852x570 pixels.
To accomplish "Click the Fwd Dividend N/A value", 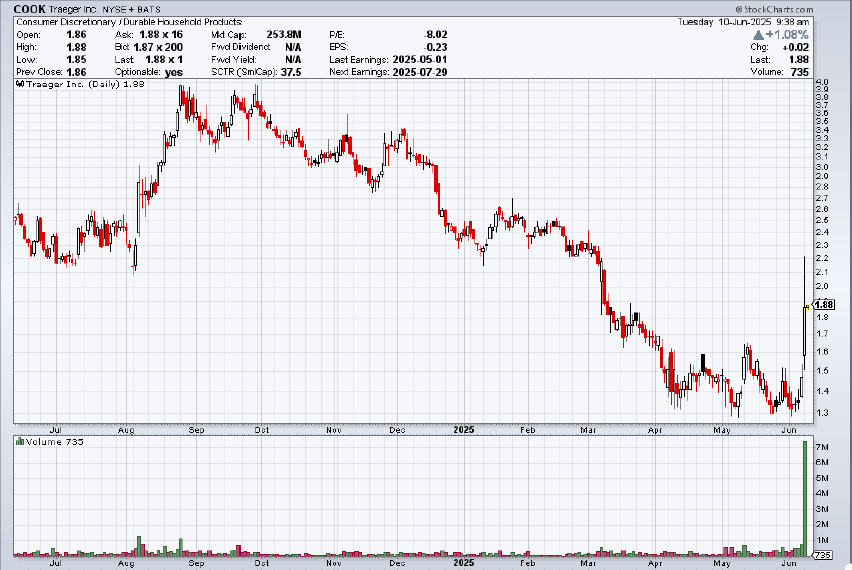I will [293, 47].
